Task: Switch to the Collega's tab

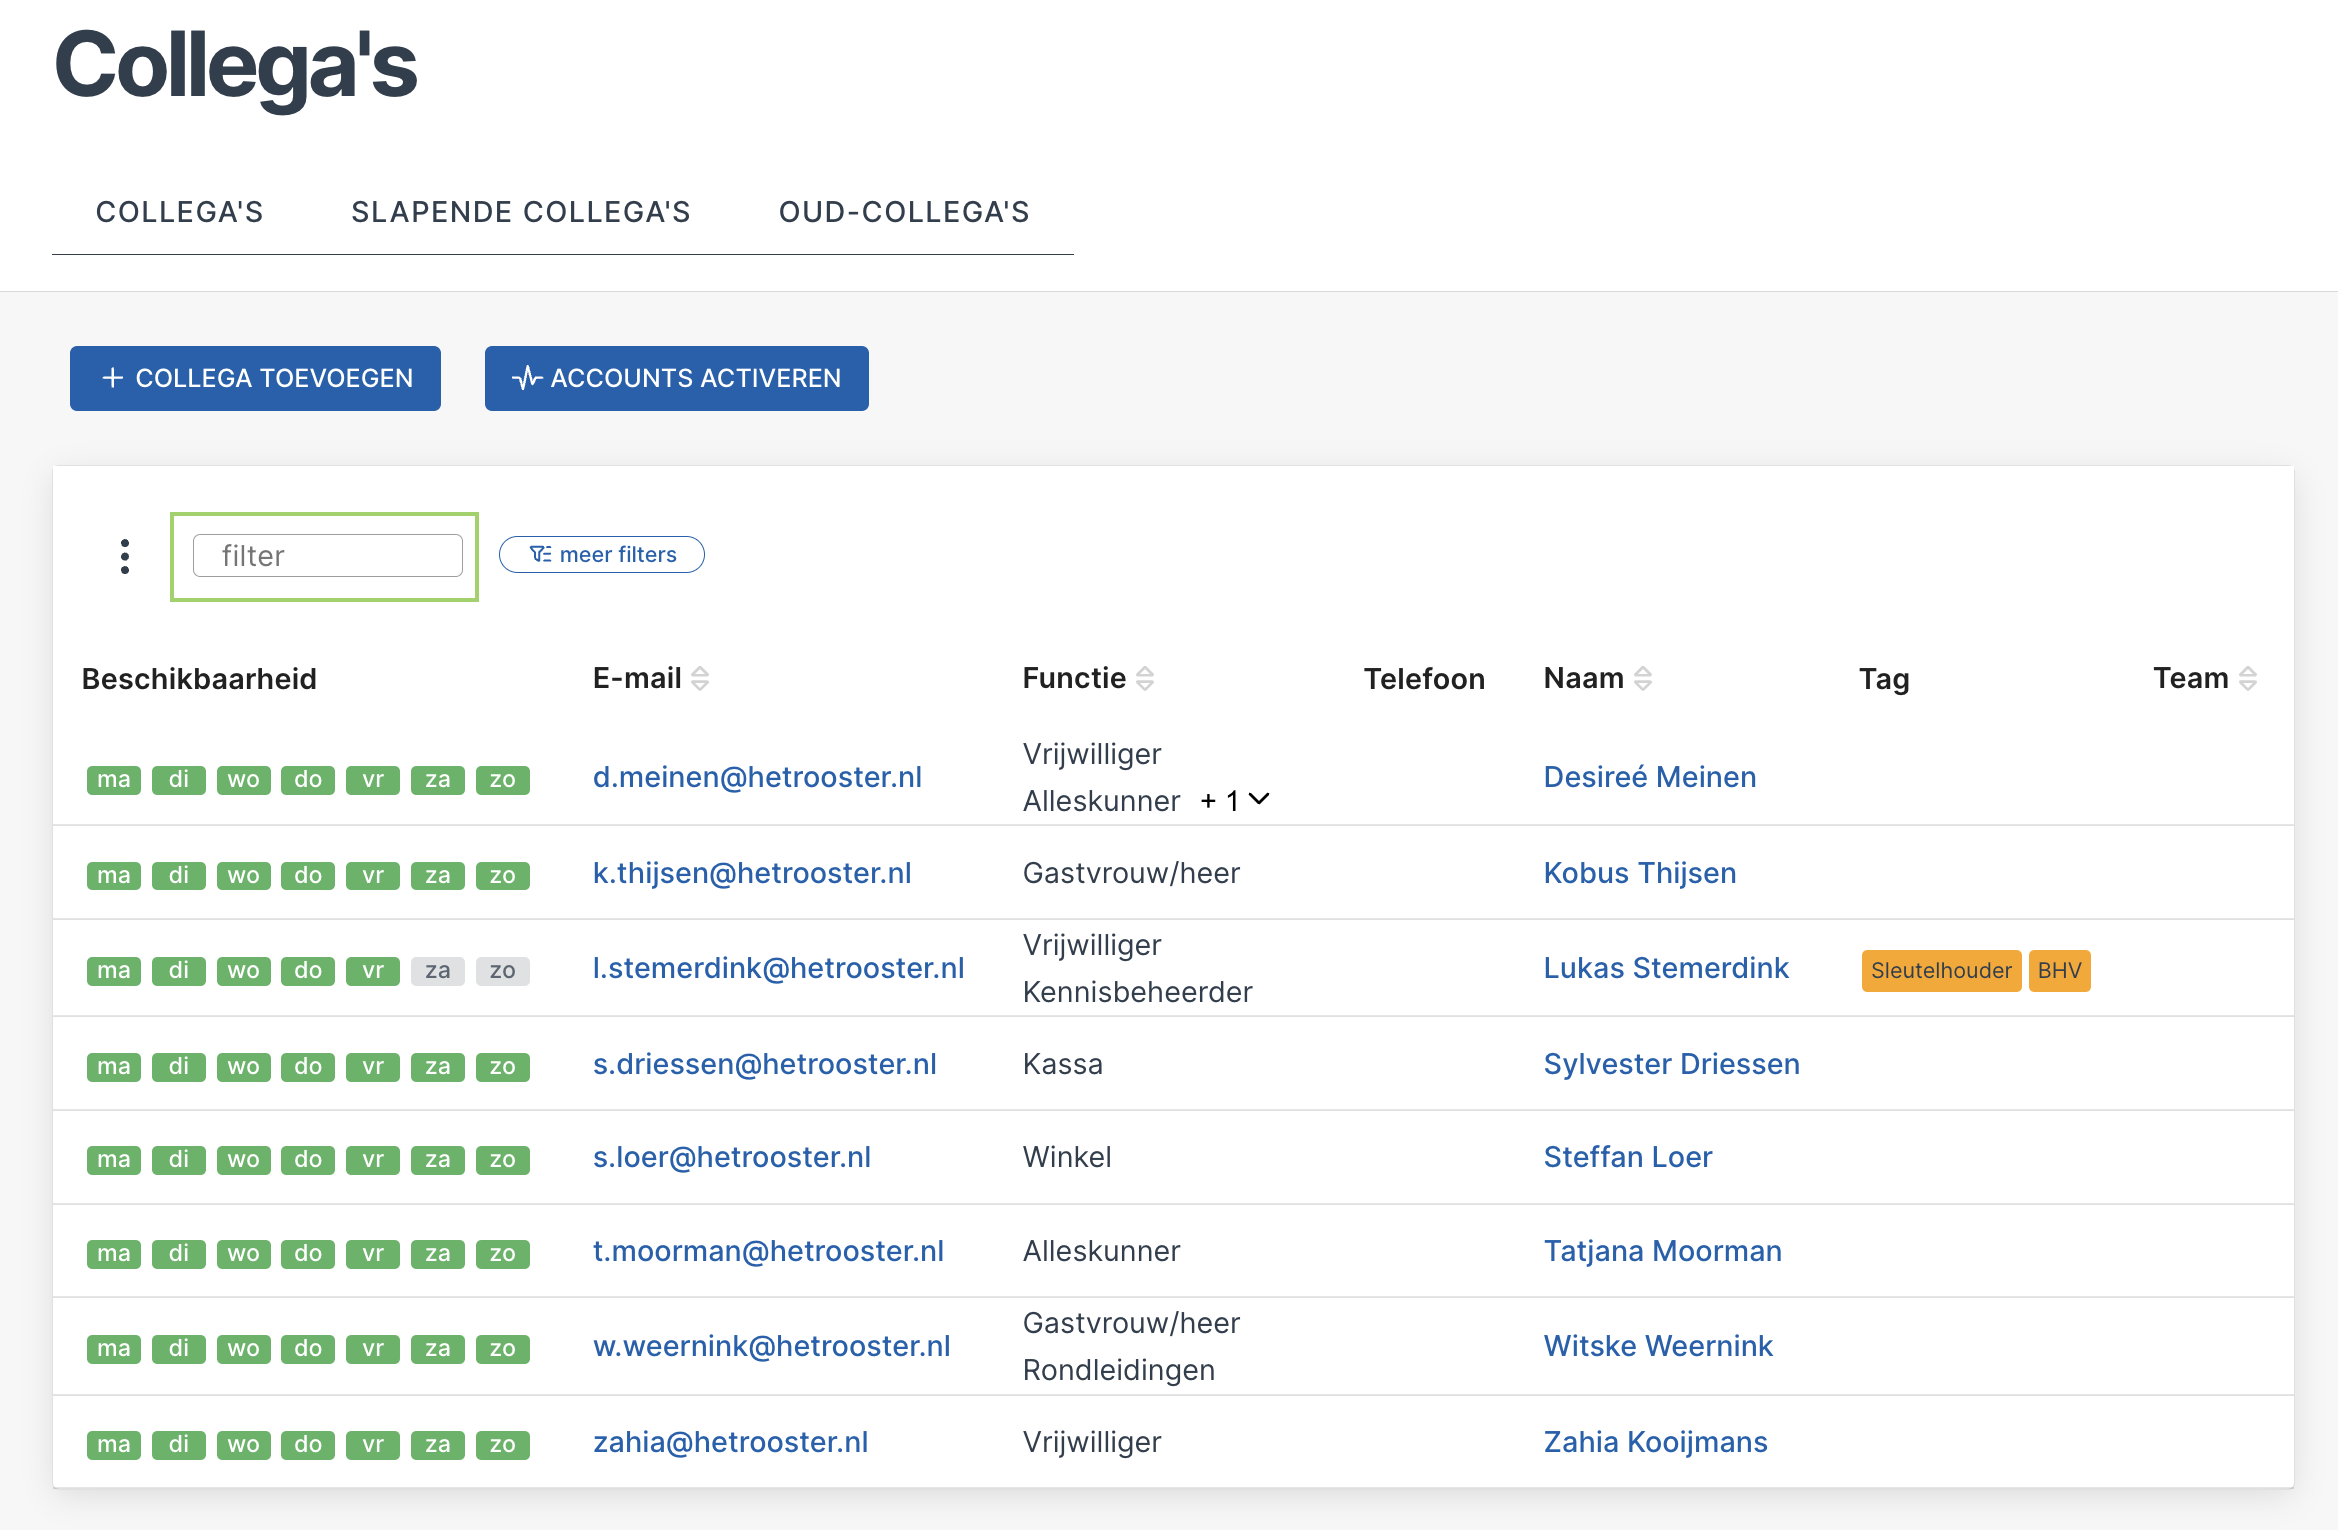Action: coord(180,212)
